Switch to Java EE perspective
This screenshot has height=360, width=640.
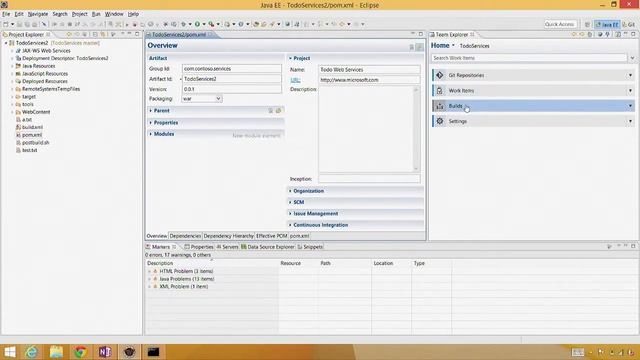point(607,24)
